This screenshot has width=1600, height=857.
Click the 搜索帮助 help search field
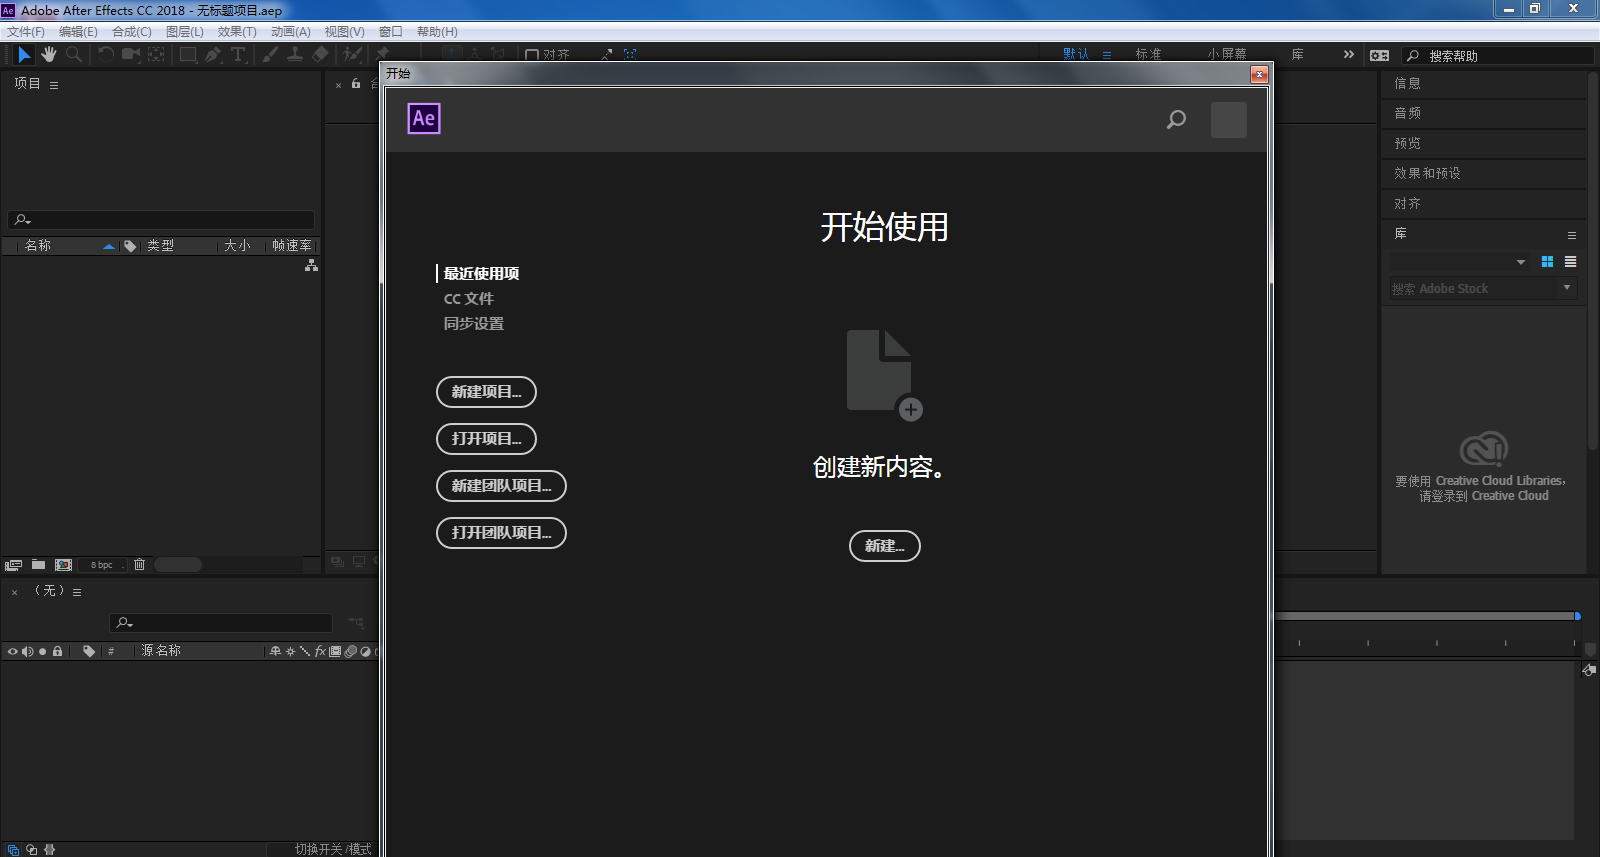pyautogui.click(x=1497, y=56)
